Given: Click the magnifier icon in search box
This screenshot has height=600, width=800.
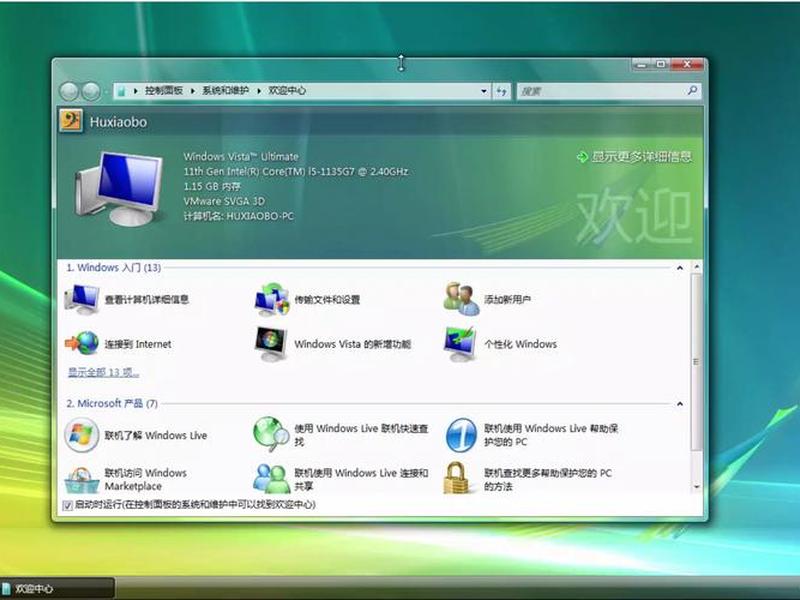Looking at the screenshot, I should tap(692, 90).
